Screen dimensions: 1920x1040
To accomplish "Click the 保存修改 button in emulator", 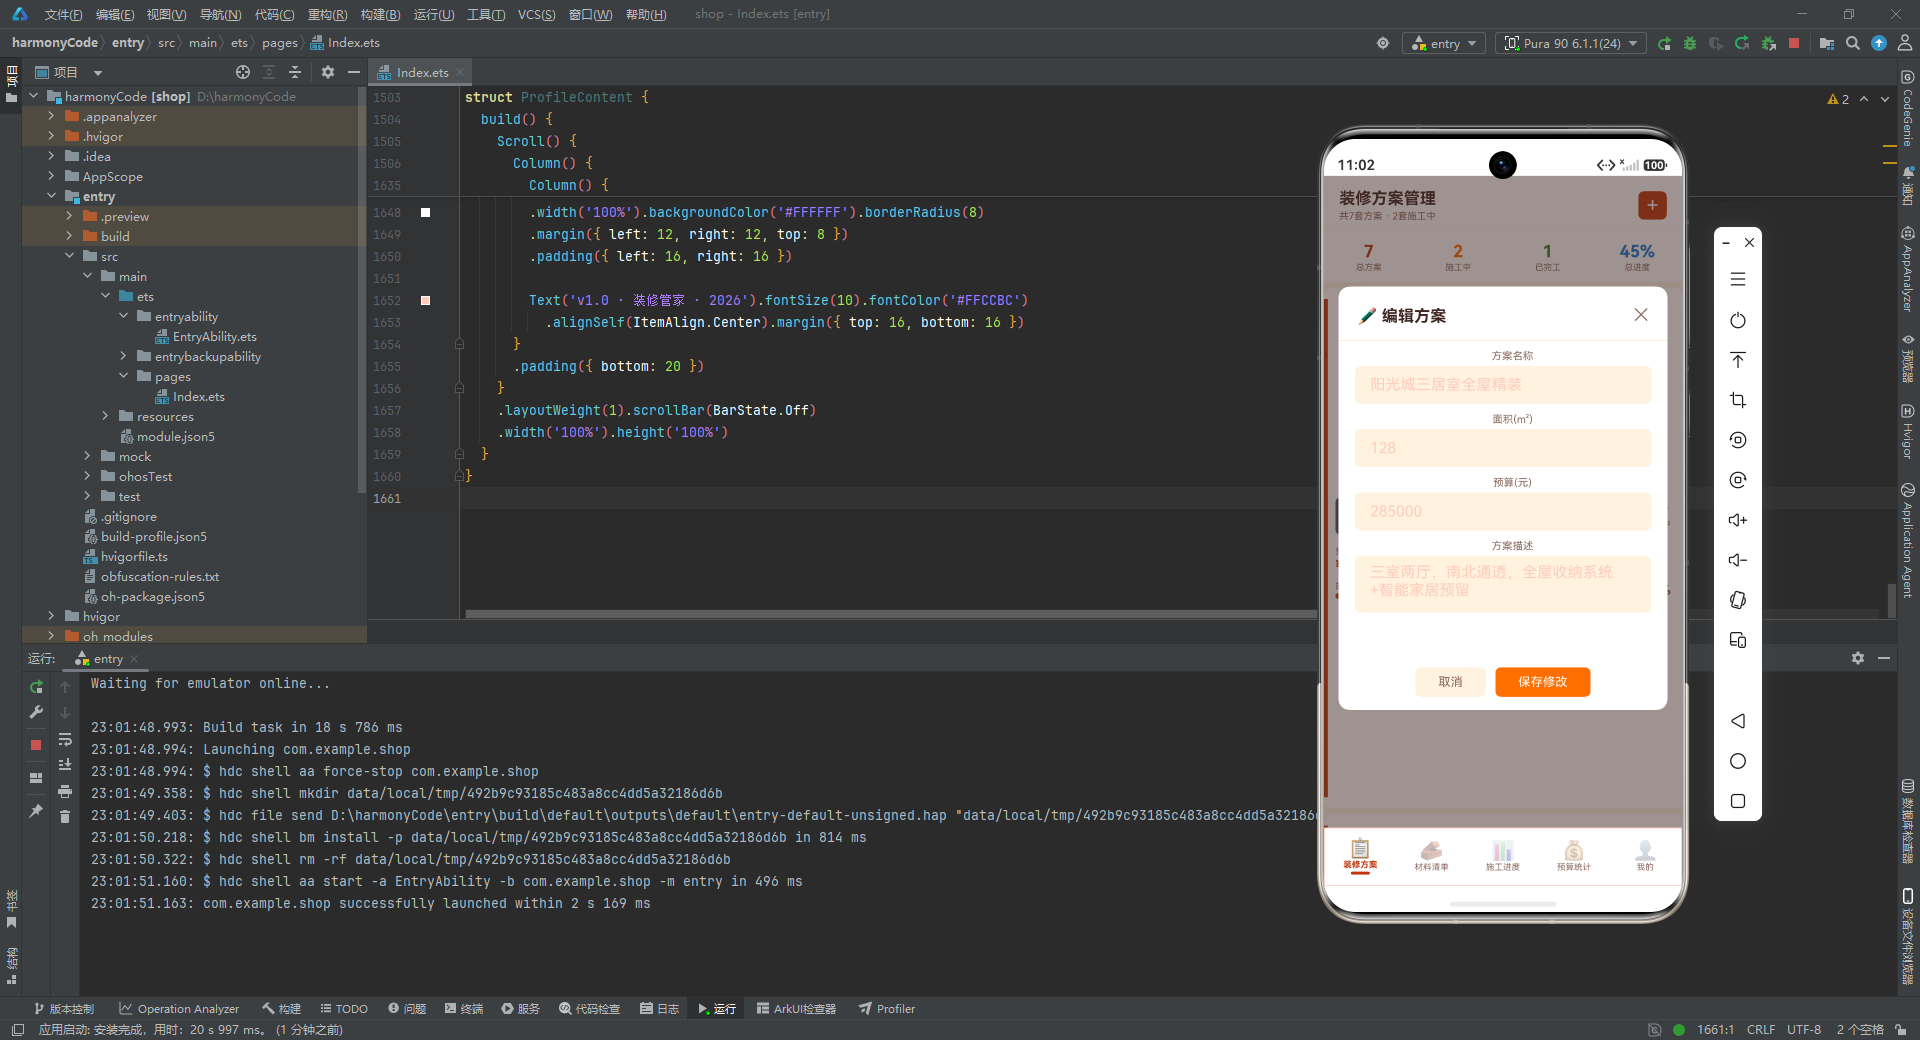I will coord(1542,681).
